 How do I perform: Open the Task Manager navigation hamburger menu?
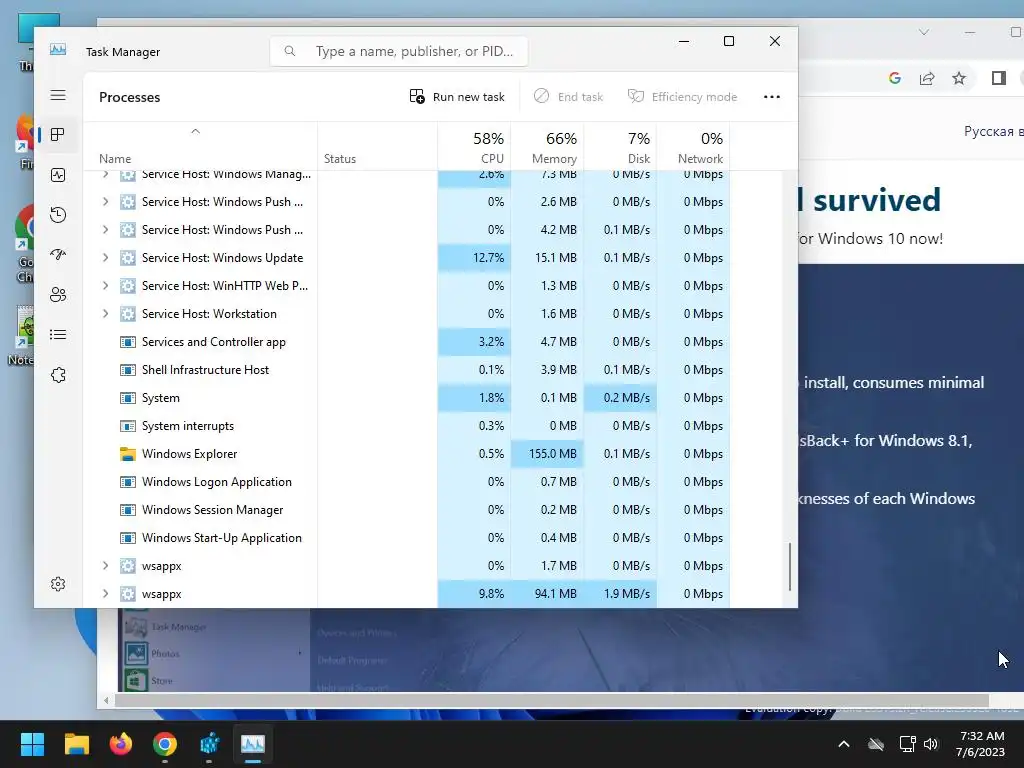pos(58,95)
